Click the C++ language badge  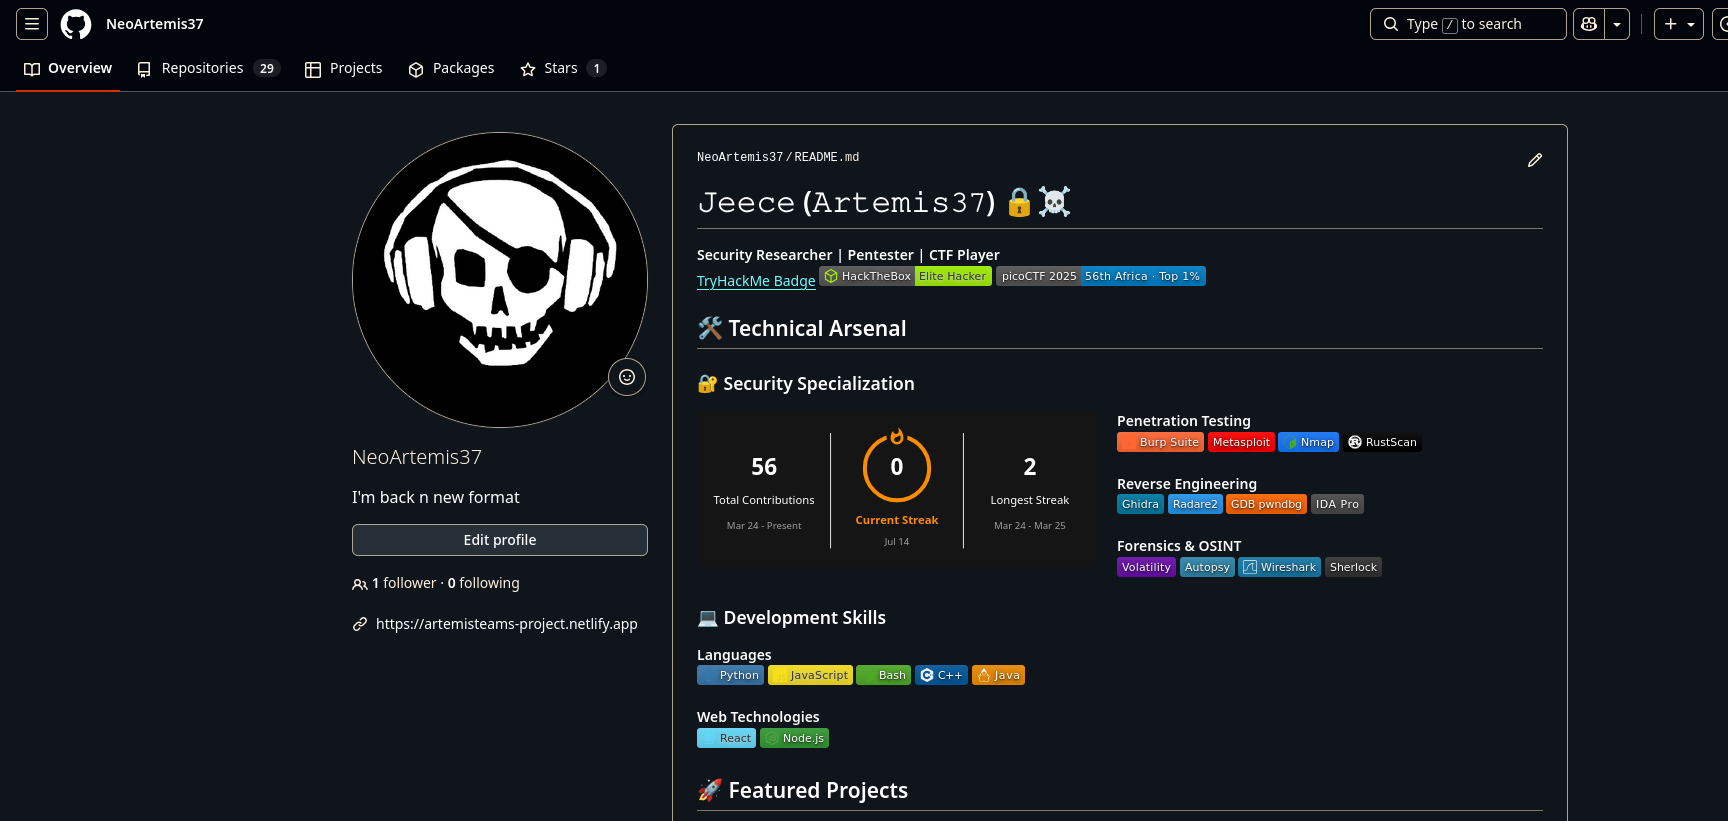tap(941, 675)
